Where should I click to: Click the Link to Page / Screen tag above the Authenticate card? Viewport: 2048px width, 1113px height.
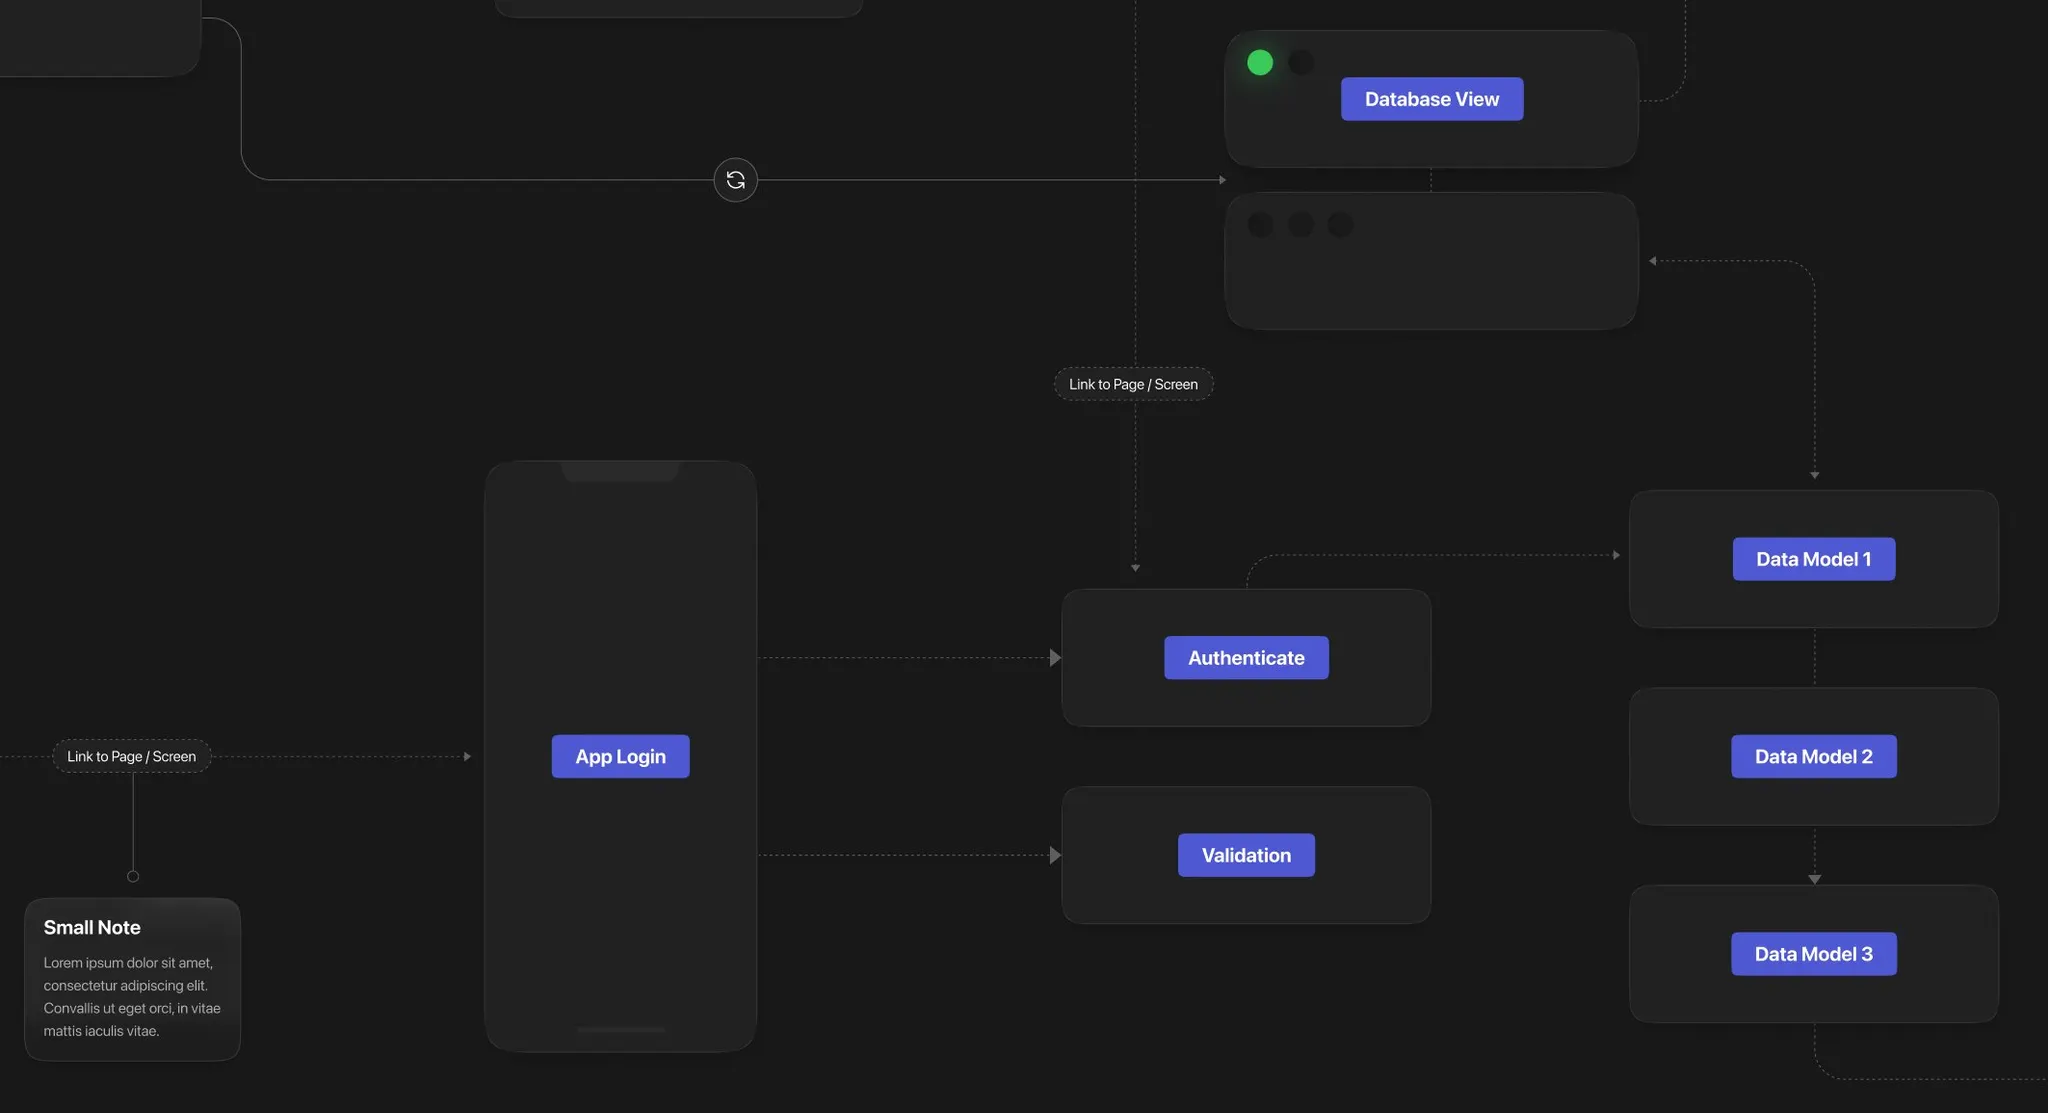[x=1133, y=384]
